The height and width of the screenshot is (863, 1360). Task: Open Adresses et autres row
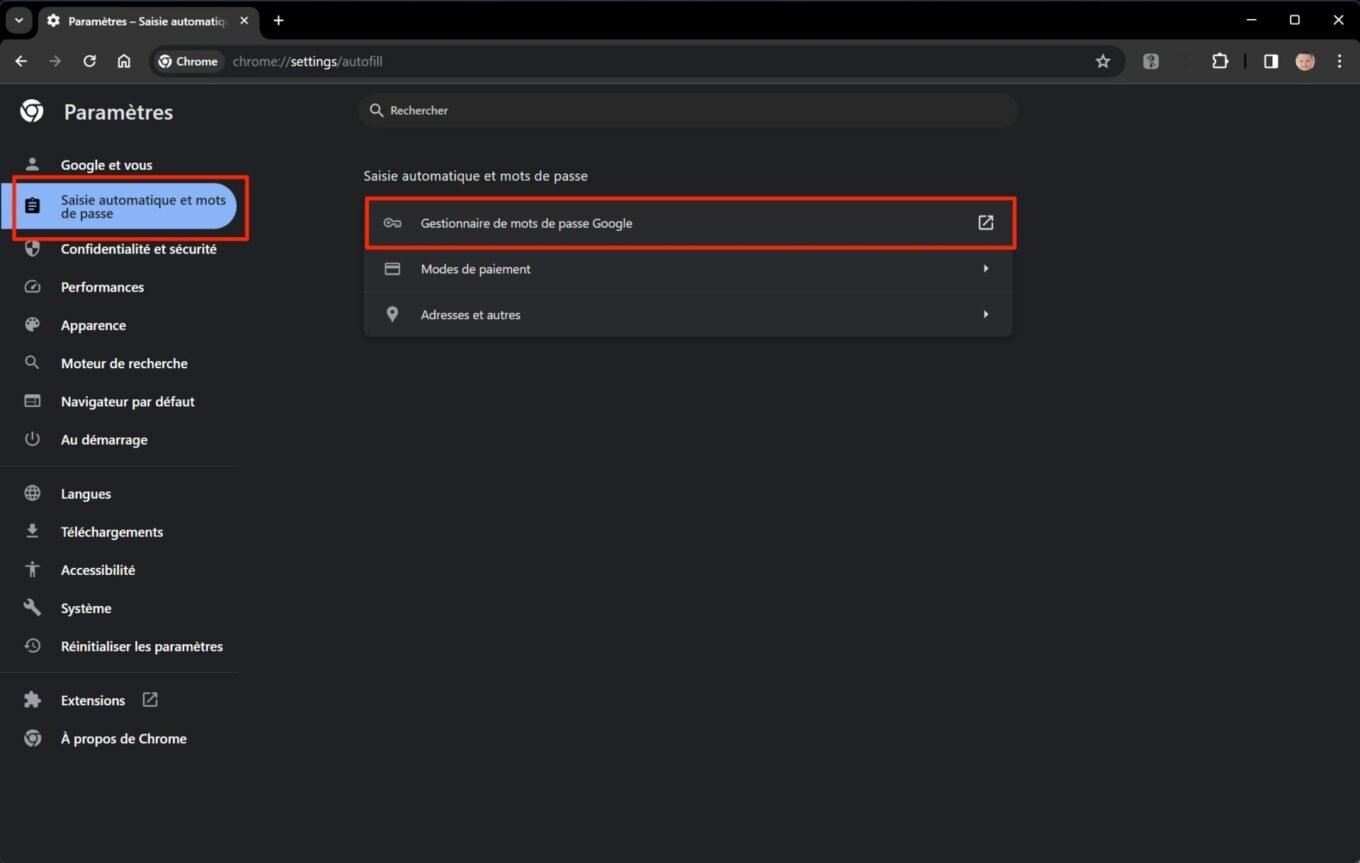(688, 314)
